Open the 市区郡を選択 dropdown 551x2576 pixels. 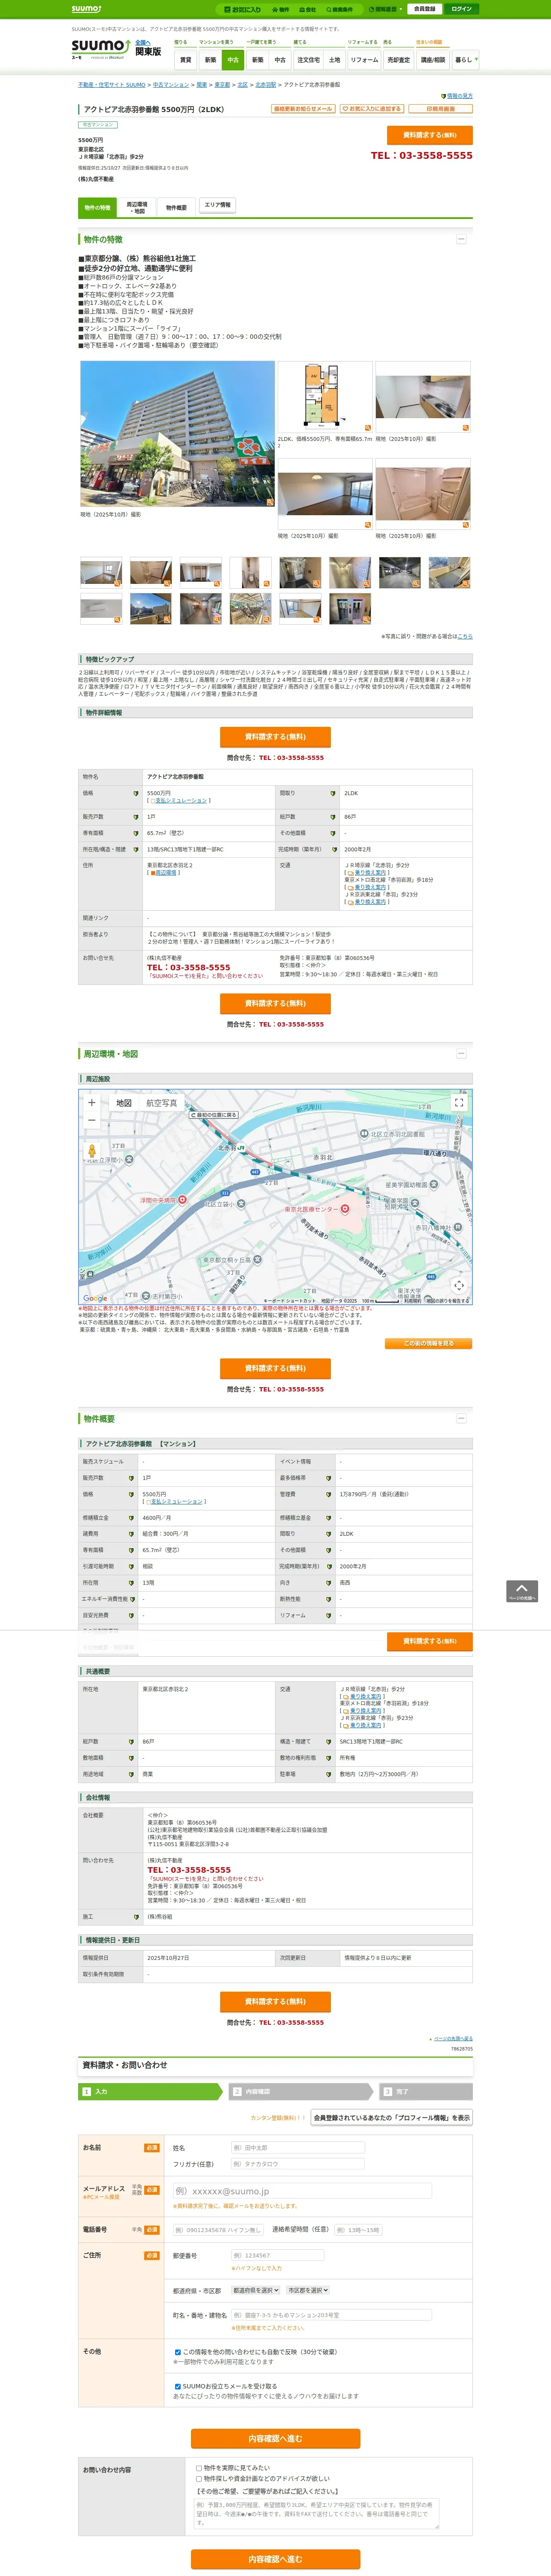[308, 2290]
